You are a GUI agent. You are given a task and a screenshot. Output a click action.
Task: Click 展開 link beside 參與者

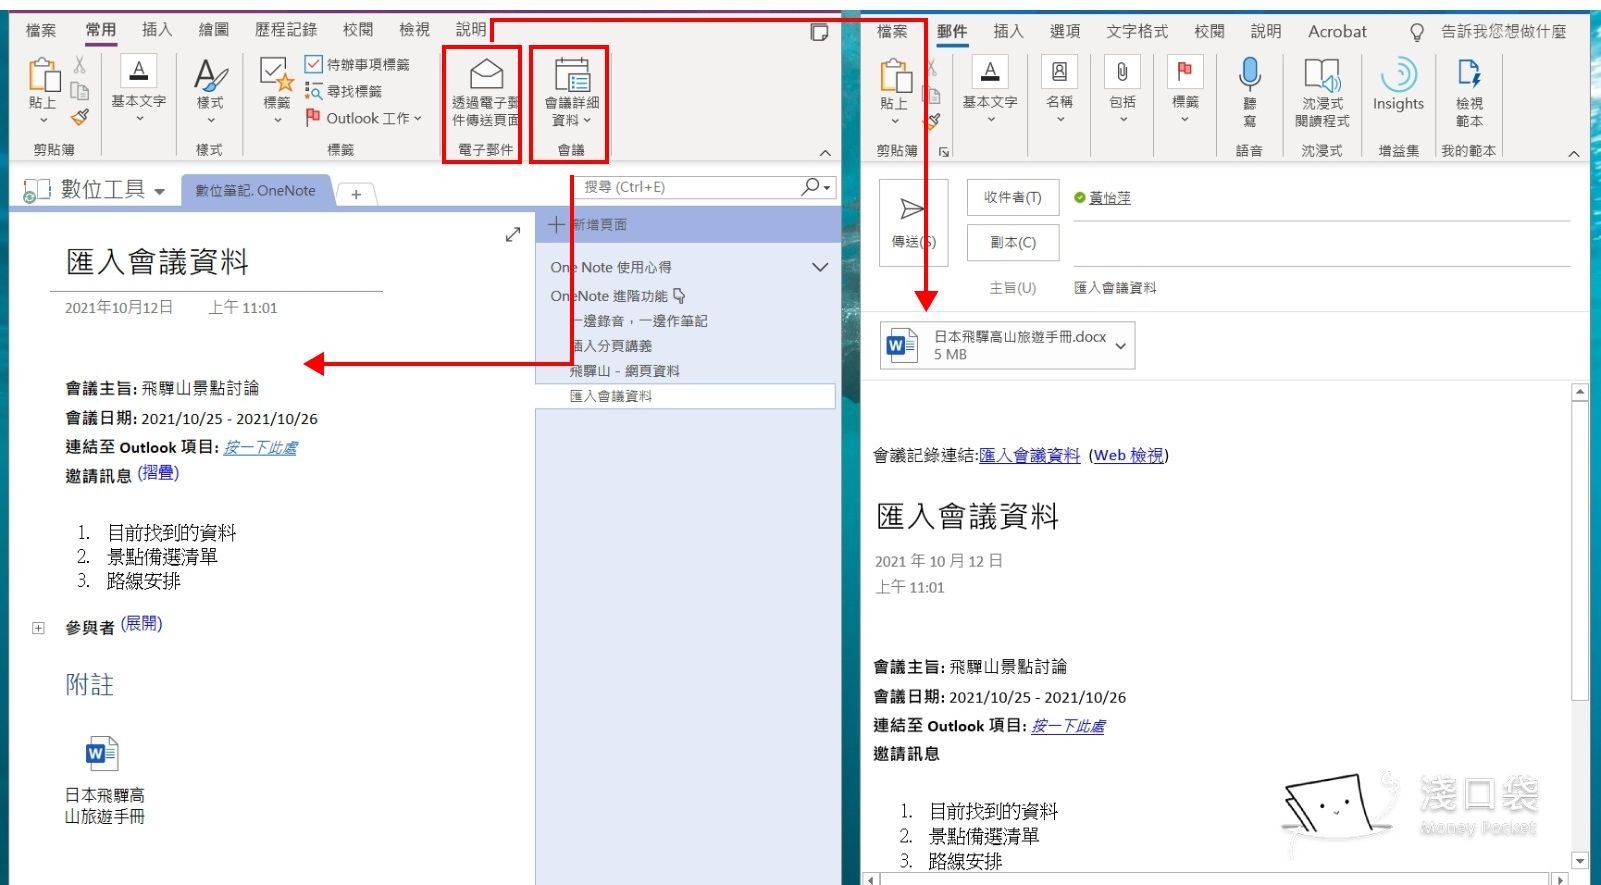click(141, 624)
